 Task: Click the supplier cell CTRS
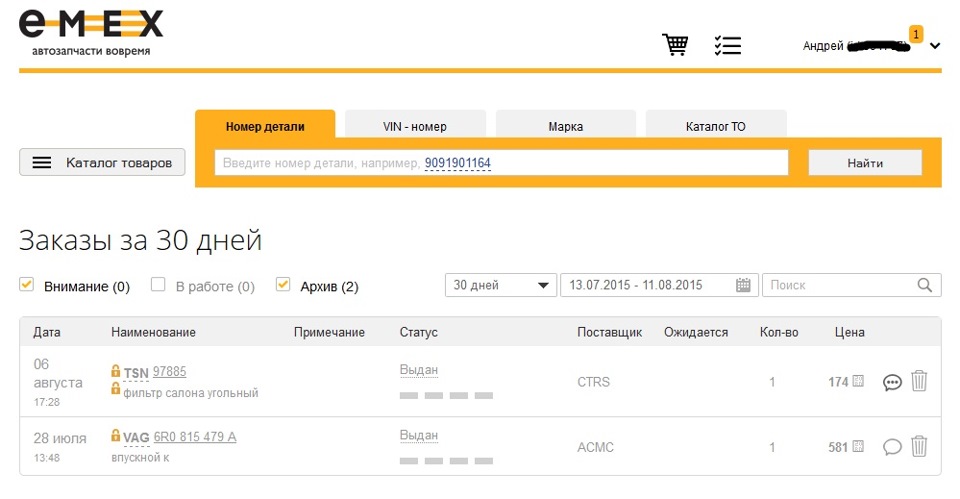[x=593, y=381]
